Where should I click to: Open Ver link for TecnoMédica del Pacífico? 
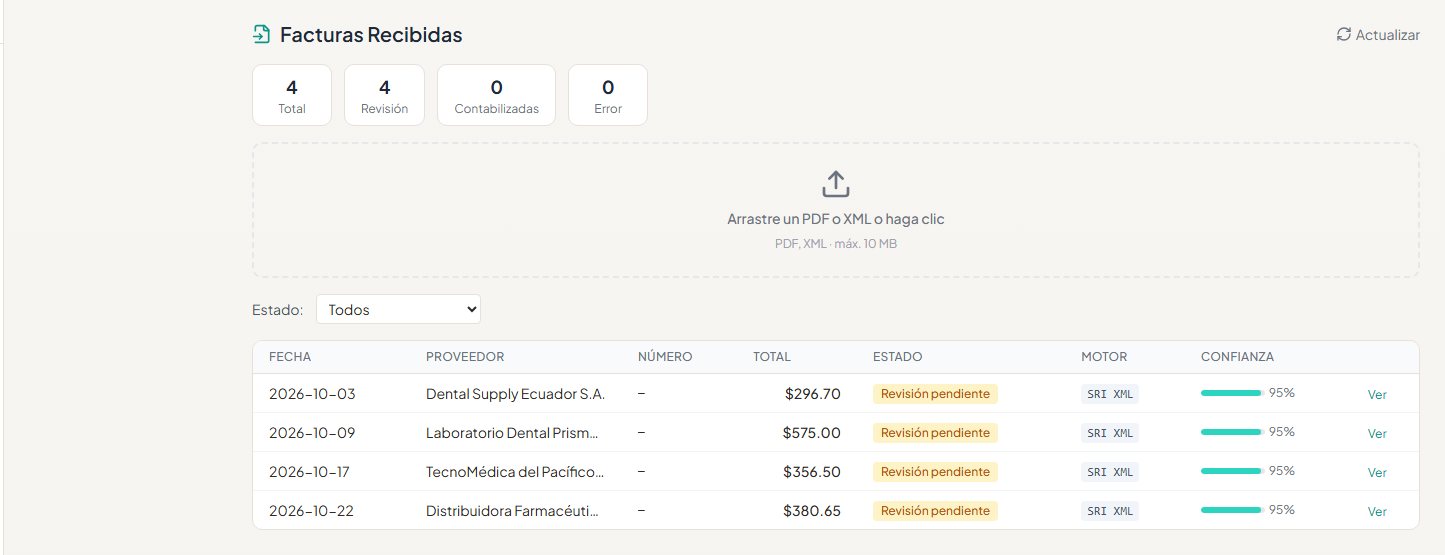(1377, 472)
